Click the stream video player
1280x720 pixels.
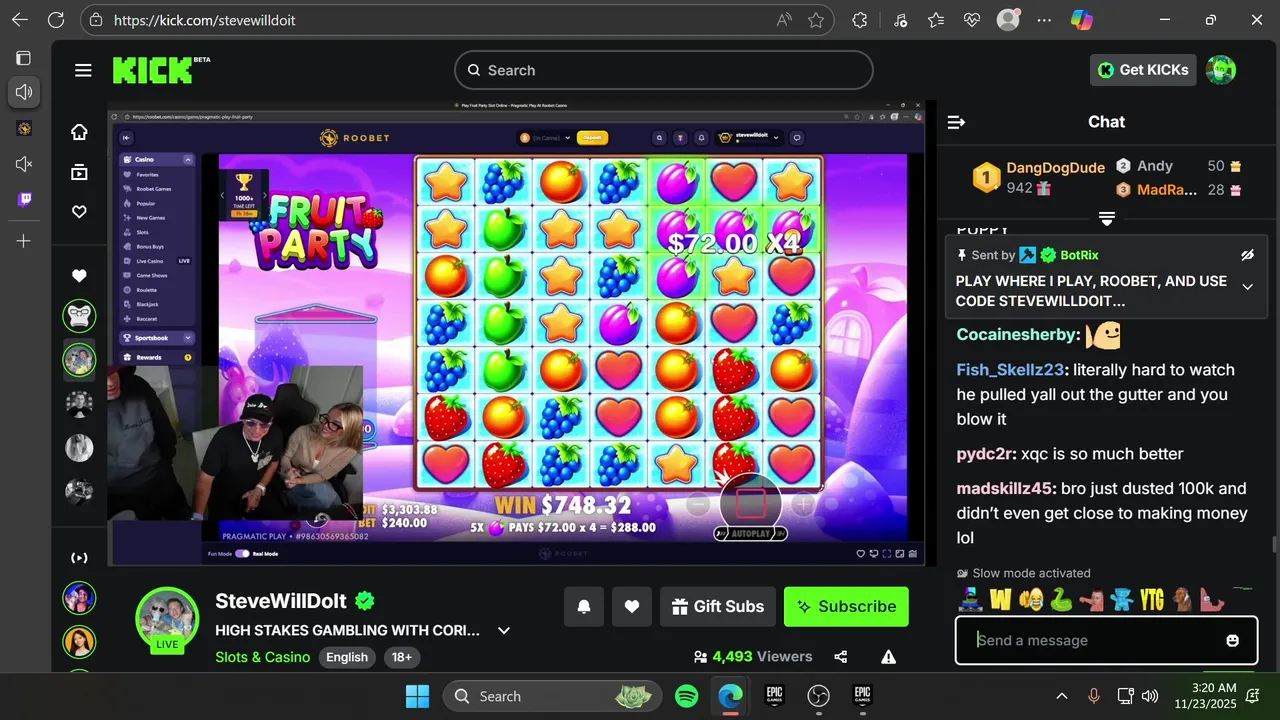tap(516, 333)
